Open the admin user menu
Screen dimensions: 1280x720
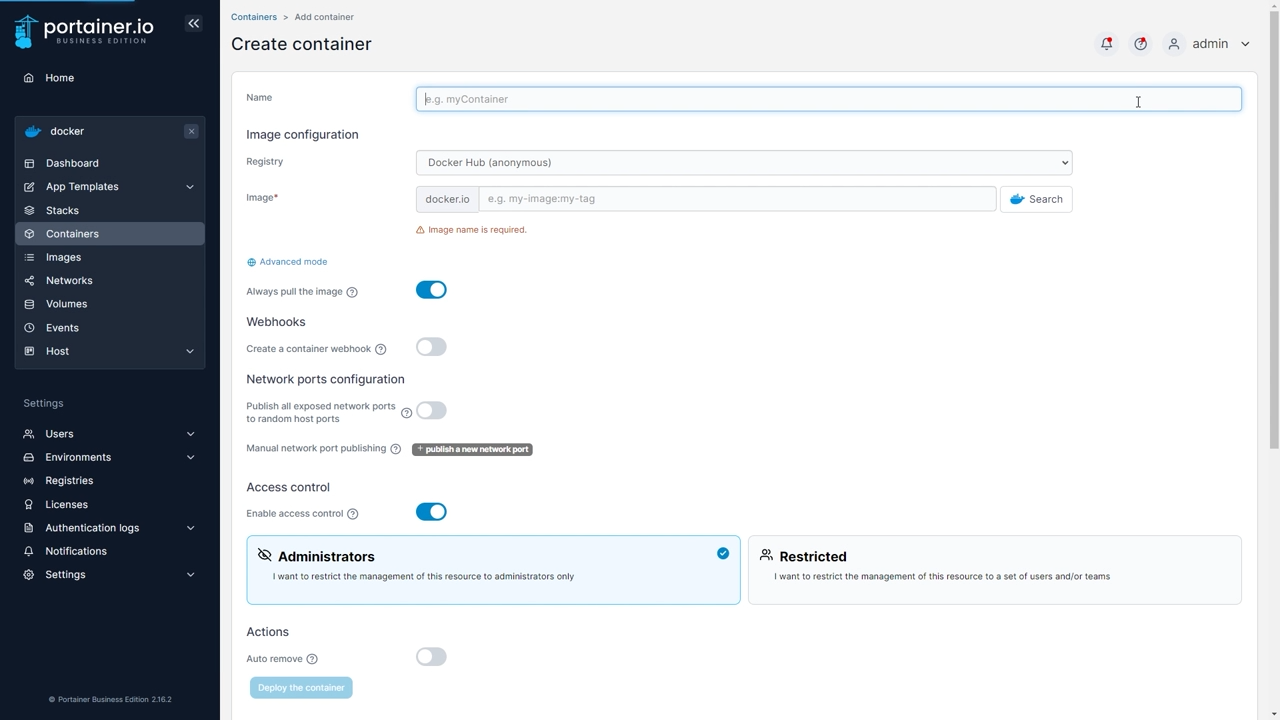pyautogui.click(x=1210, y=44)
